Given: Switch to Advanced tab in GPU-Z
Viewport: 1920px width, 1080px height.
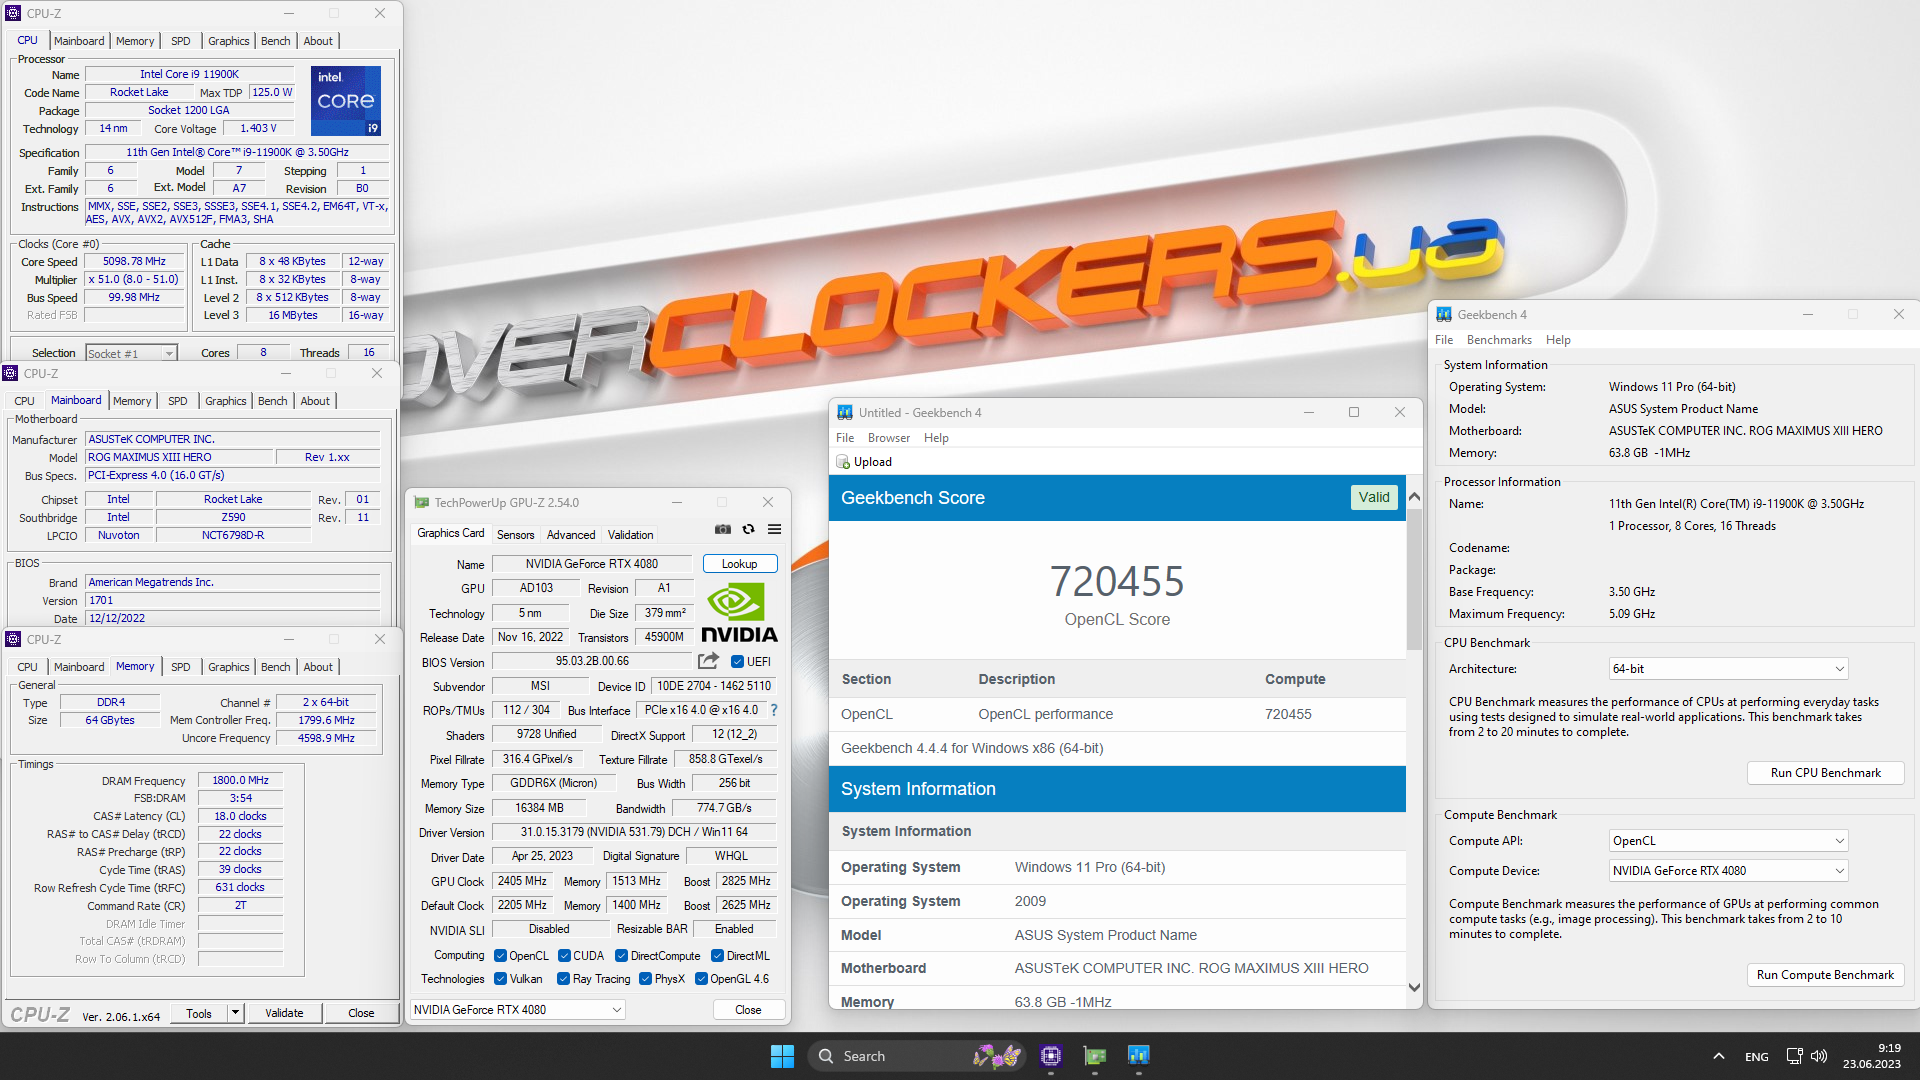Looking at the screenshot, I should pos(571,535).
